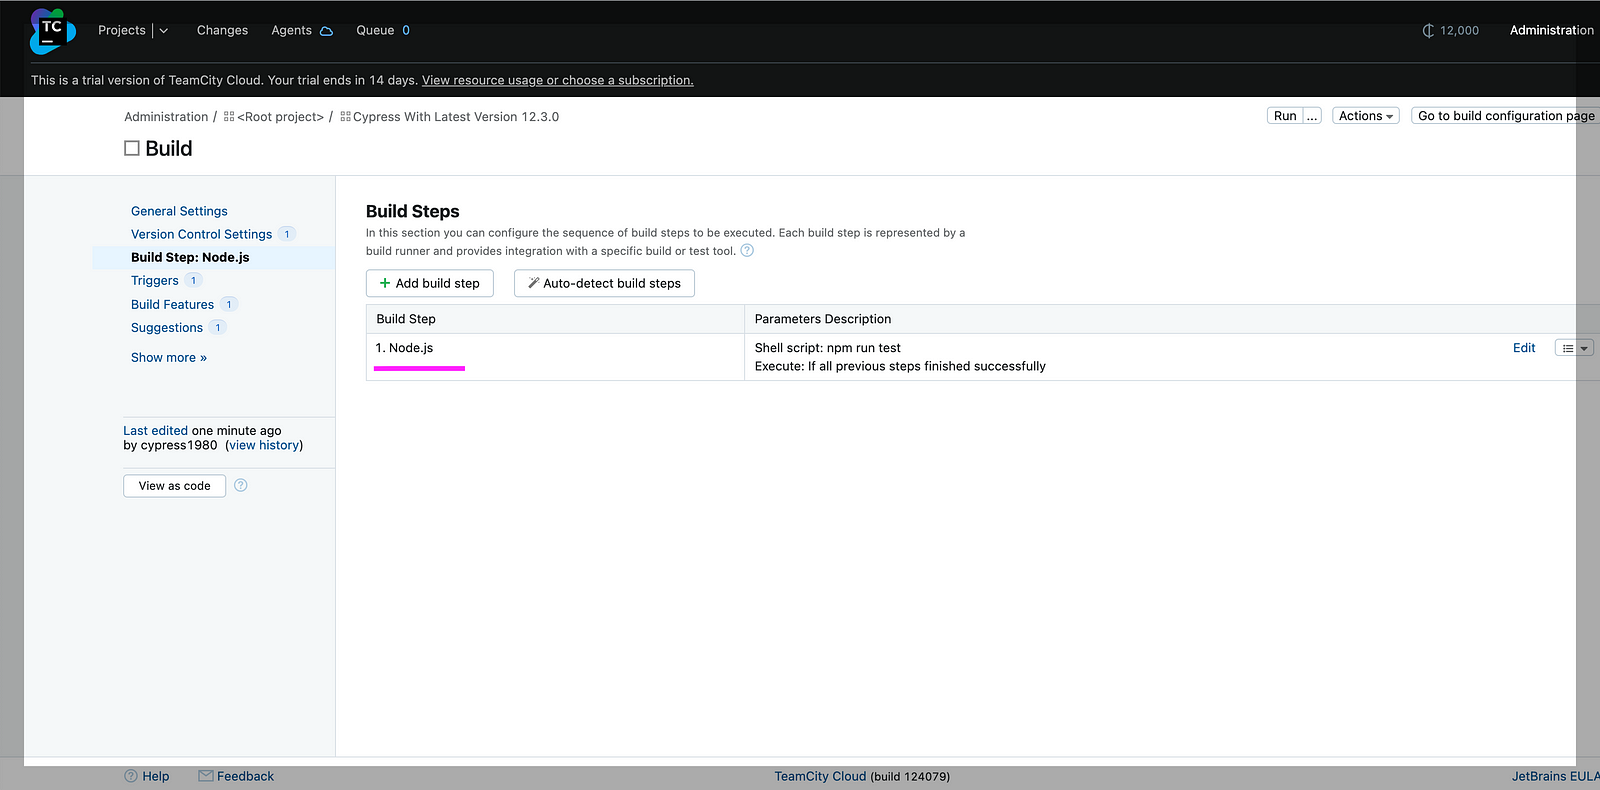Click the View as code button
1600x790 pixels.
coord(174,486)
